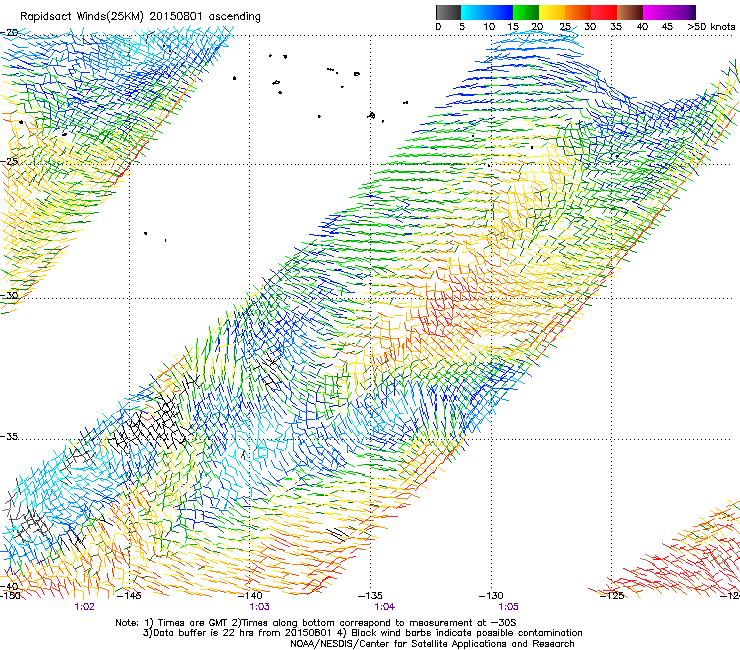Click the -25 latitude axis label

pyautogui.click(x=9, y=161)
